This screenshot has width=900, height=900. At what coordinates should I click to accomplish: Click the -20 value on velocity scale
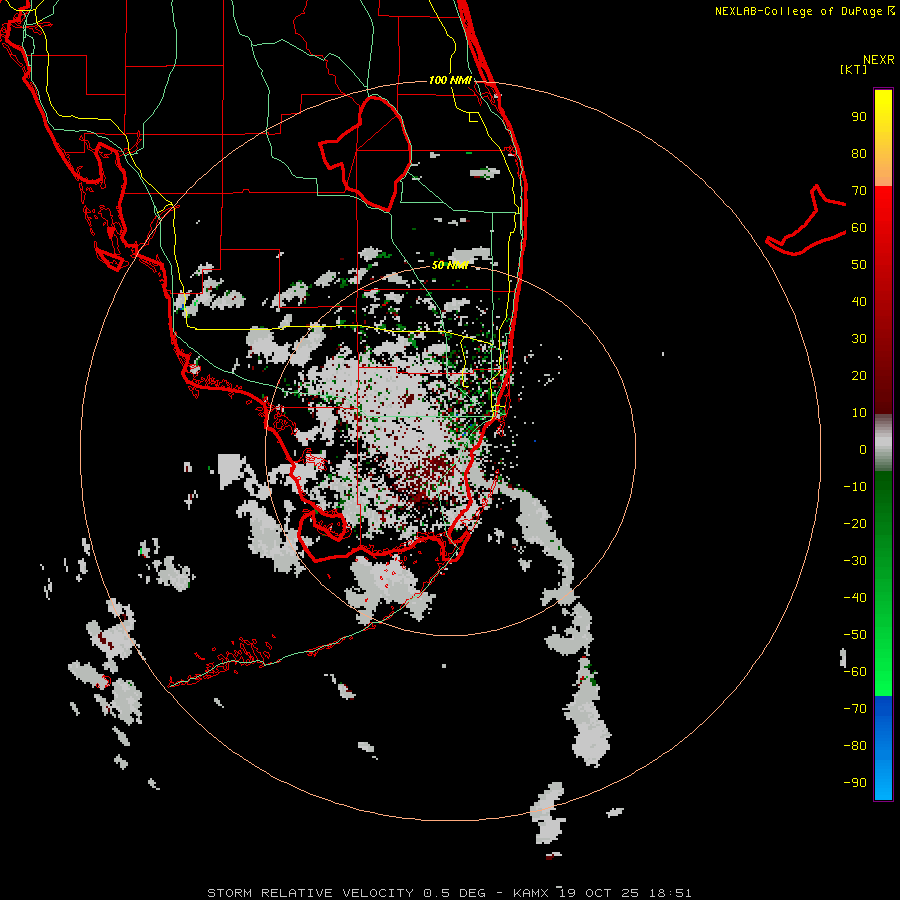[855, 523]
